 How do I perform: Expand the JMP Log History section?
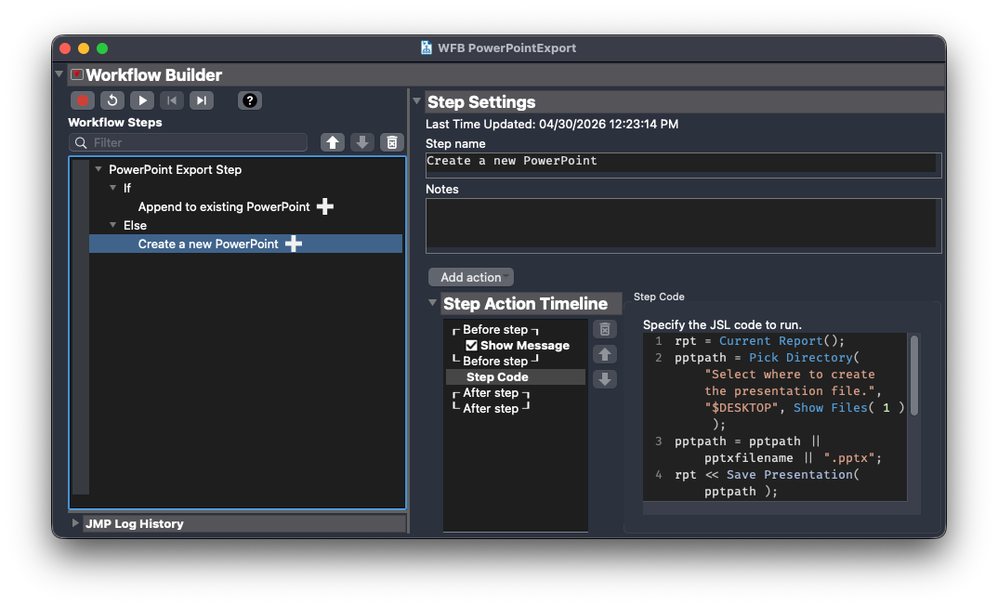(x=75, y=523)
